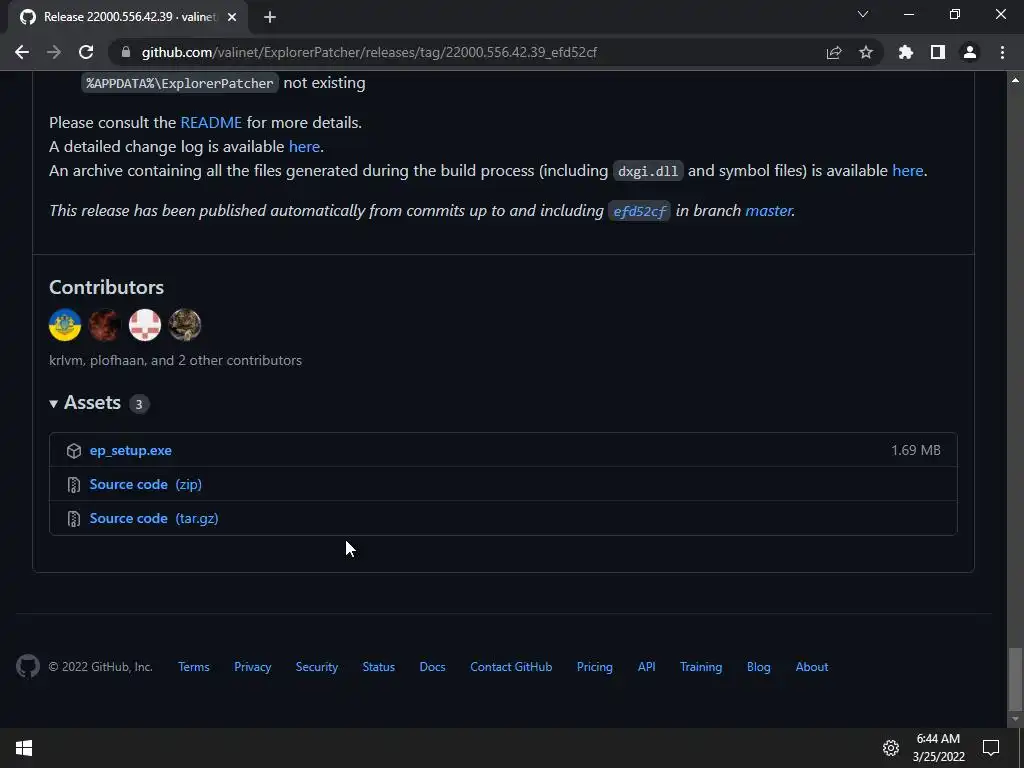
Task: Open the master branch link
Action: 769,210
